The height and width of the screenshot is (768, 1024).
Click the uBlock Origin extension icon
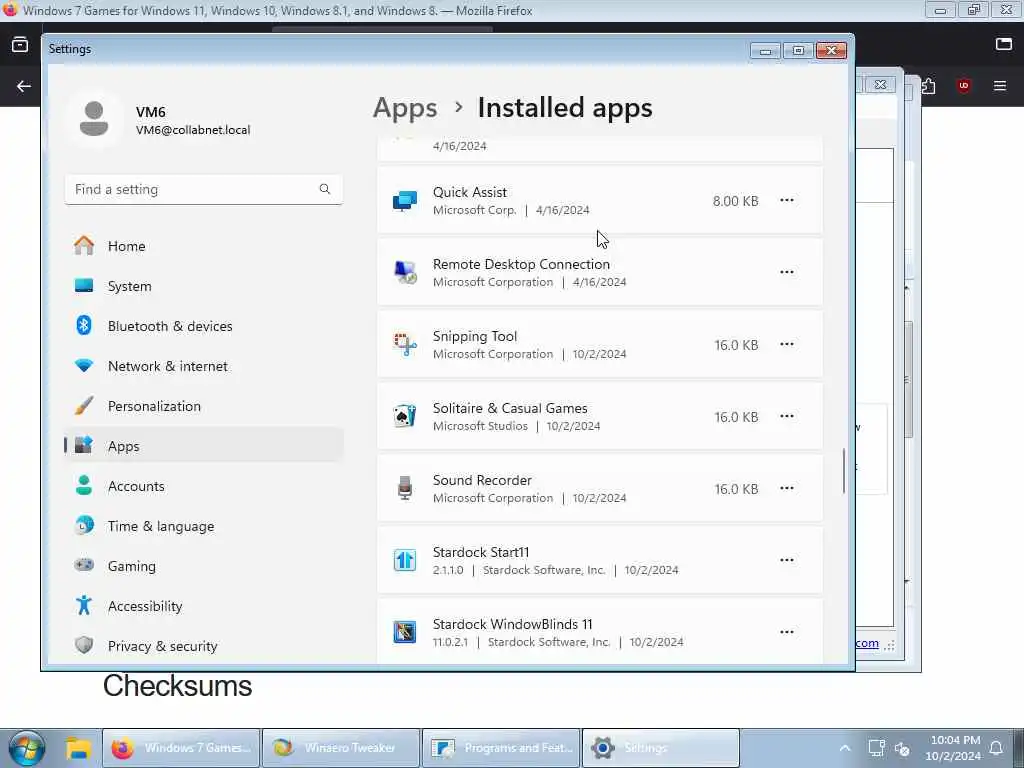pyautogui.click(x=964, y=86)
